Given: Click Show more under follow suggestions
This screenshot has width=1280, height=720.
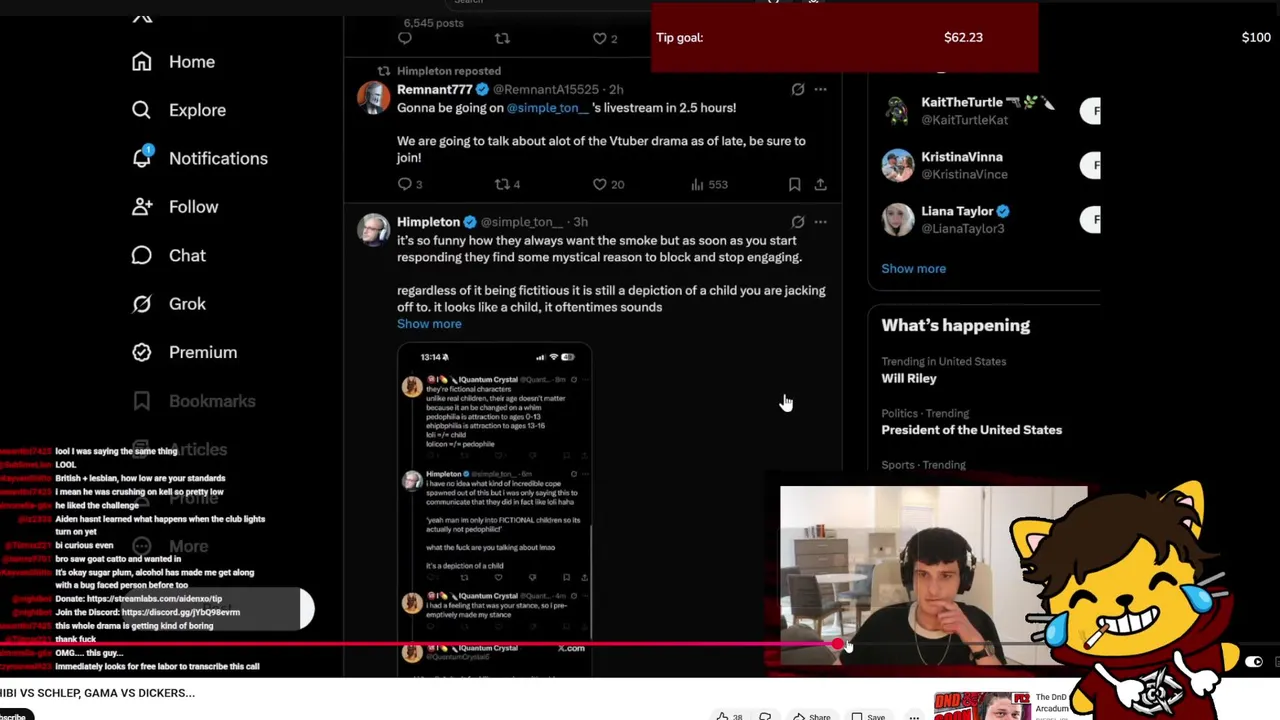Looking at the screenshot, I should point(913,269).
